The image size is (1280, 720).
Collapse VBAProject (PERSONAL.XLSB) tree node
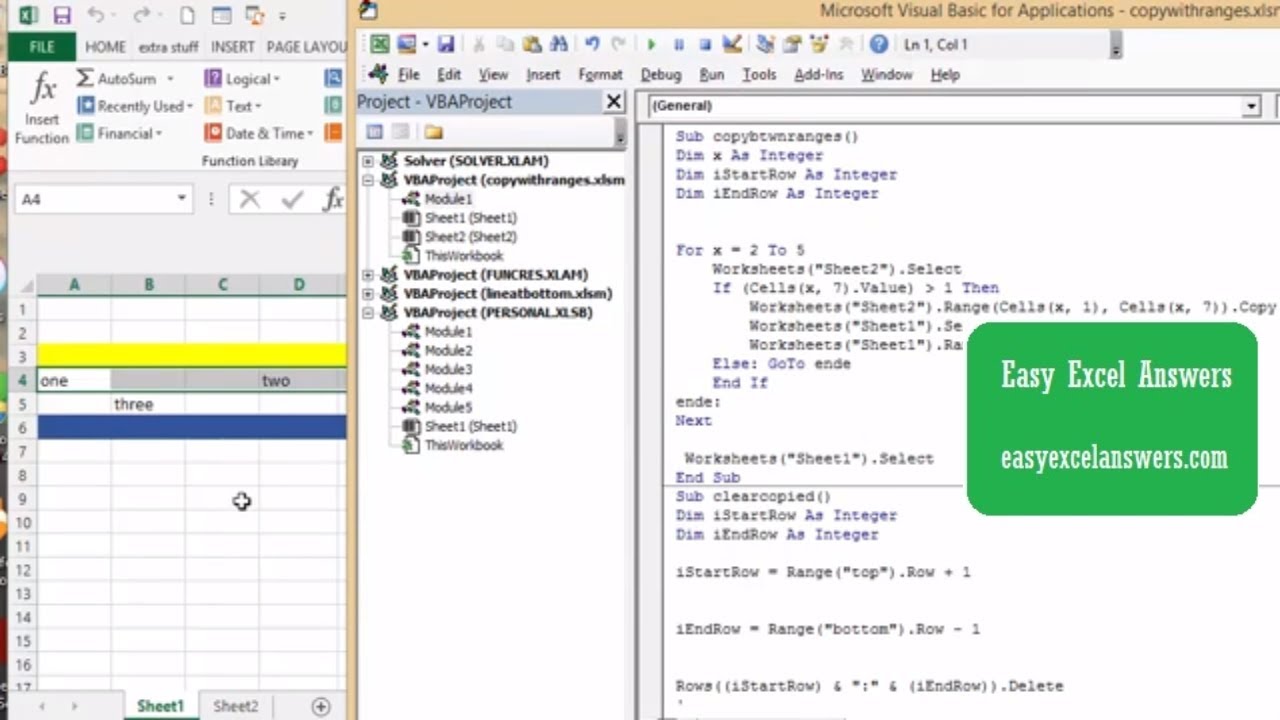[368, 313]
